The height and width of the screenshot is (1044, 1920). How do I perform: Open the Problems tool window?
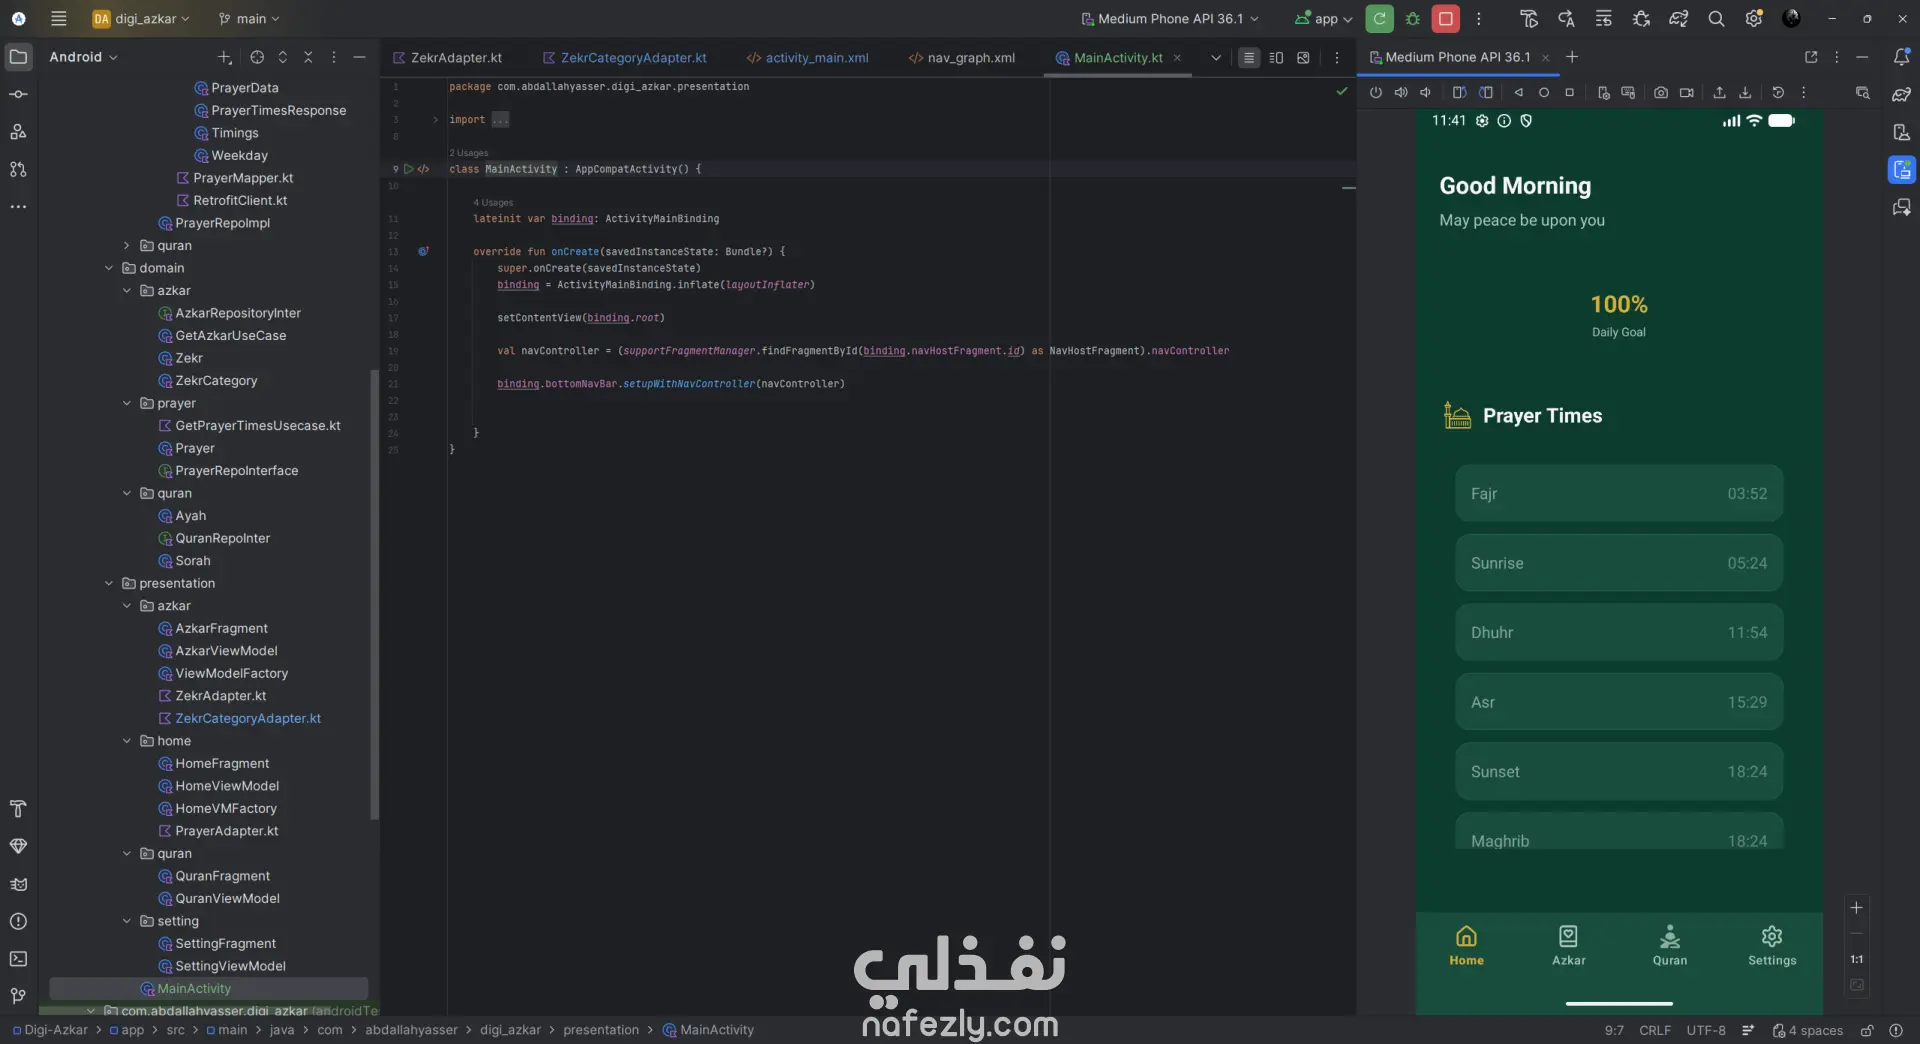point(18,921)
